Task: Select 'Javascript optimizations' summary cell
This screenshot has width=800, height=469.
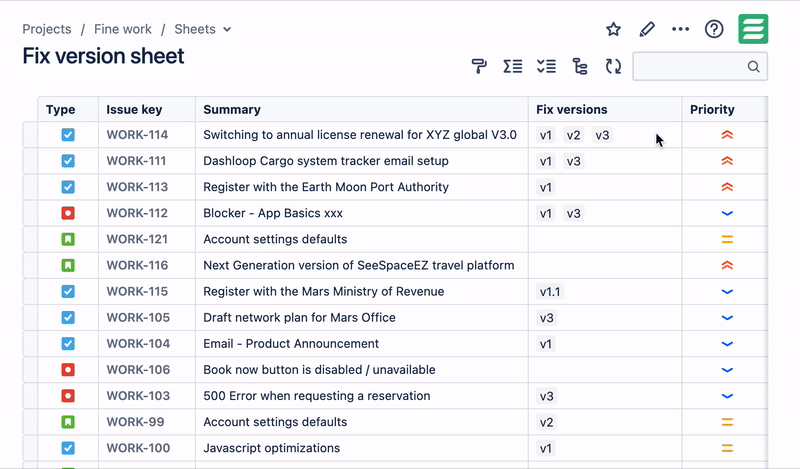Action: click(x=362, y=448)
